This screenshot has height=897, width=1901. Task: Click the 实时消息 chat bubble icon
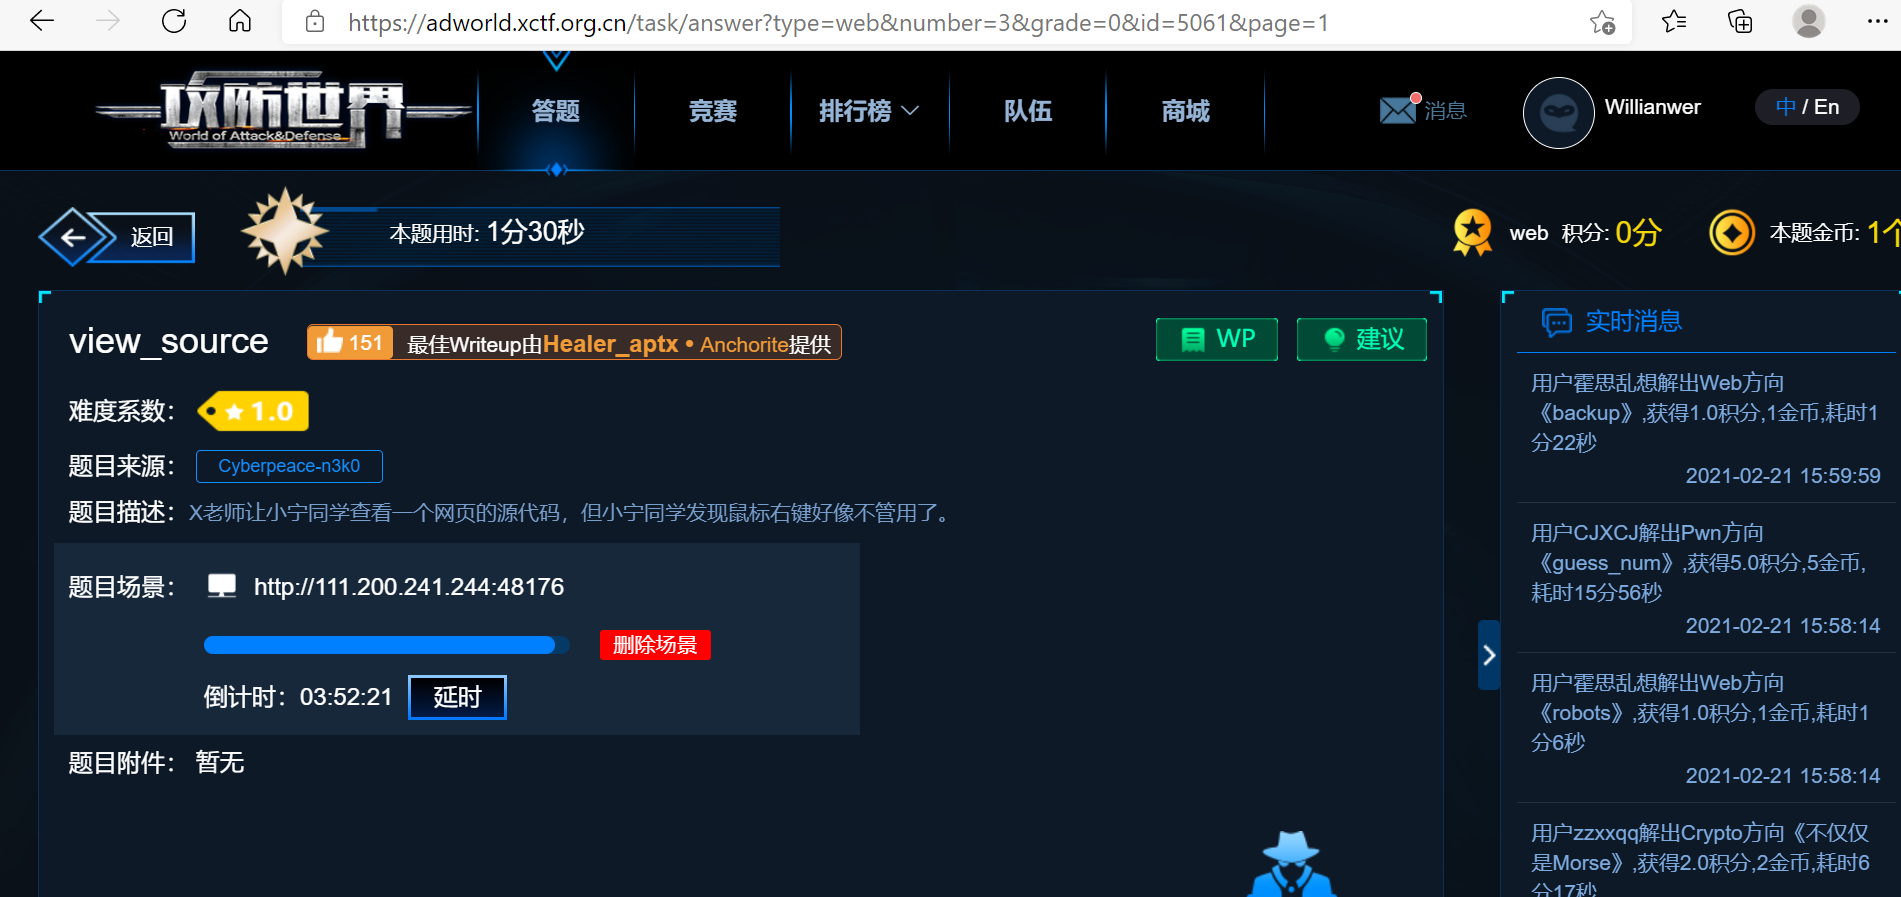pos(1557,322)
